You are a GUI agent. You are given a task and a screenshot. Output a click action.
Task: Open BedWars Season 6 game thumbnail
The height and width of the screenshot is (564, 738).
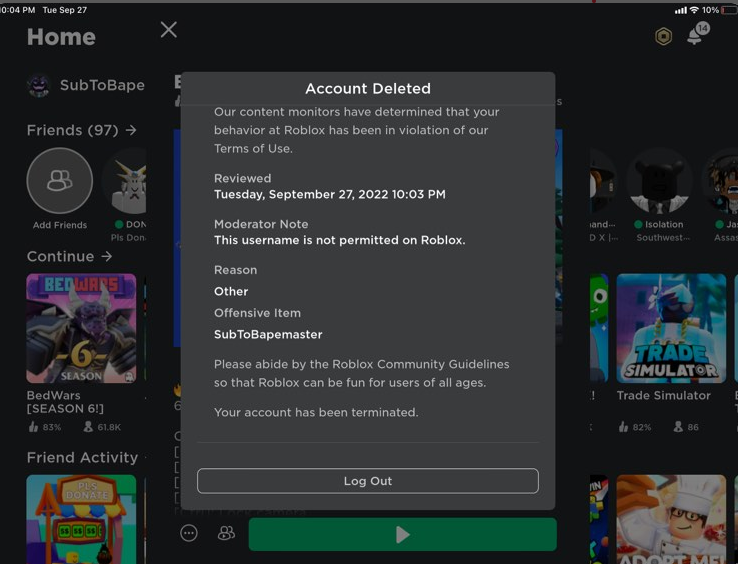pyautogui.click(x=81, y=328)
